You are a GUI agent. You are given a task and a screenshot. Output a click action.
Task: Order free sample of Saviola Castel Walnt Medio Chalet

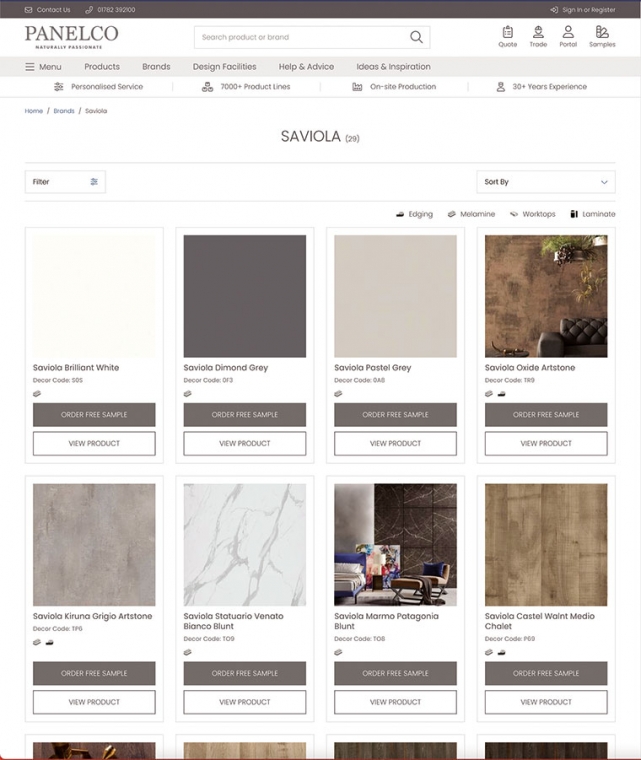coord(546,673)
